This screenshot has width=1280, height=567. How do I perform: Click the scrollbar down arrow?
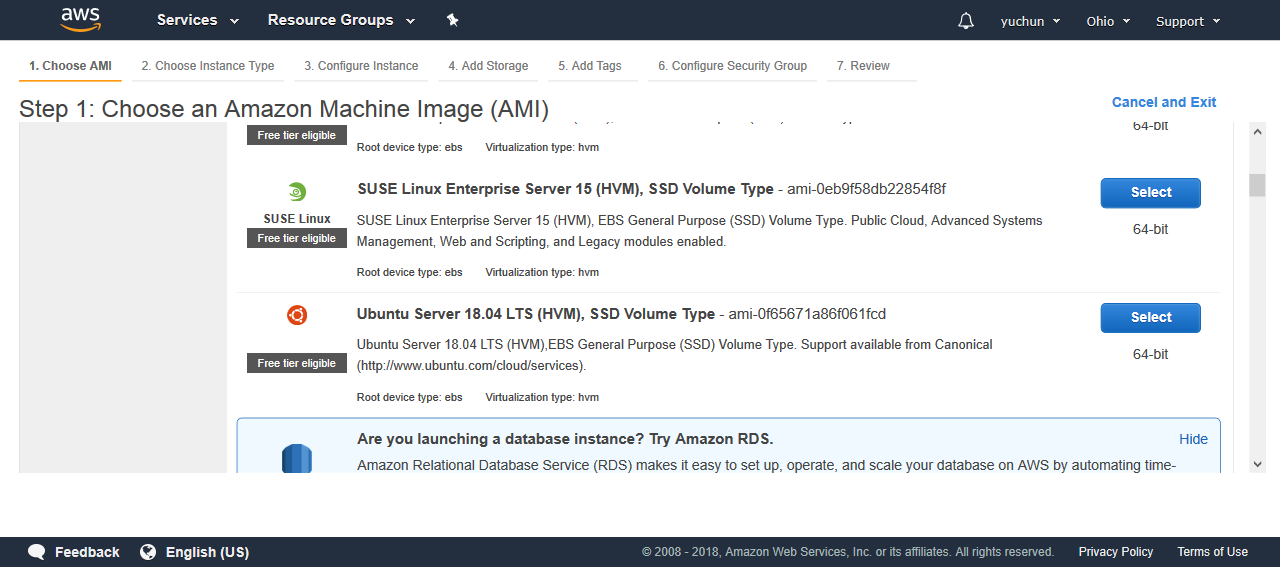[1257, 464]
